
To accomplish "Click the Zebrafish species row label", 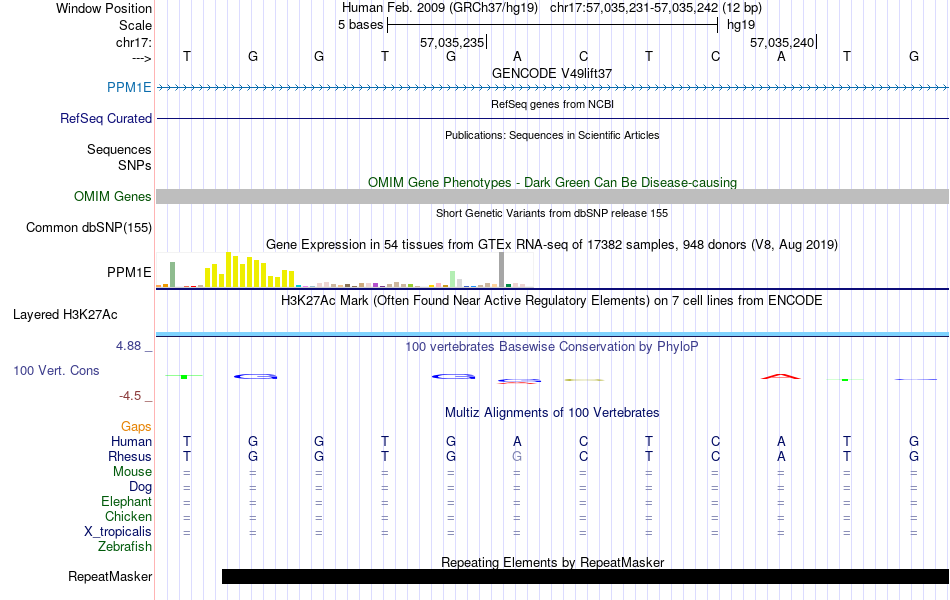I will coord(125,547).
